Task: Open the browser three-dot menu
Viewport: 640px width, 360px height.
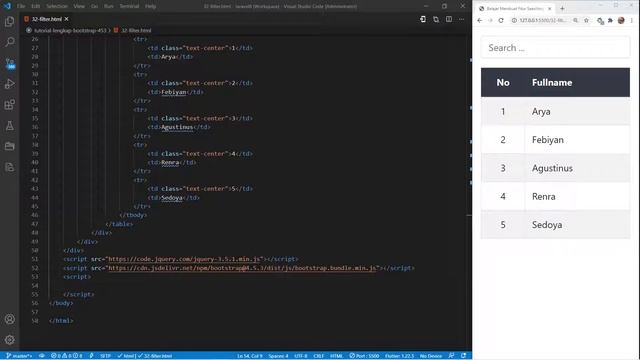Action: point(632,20)
